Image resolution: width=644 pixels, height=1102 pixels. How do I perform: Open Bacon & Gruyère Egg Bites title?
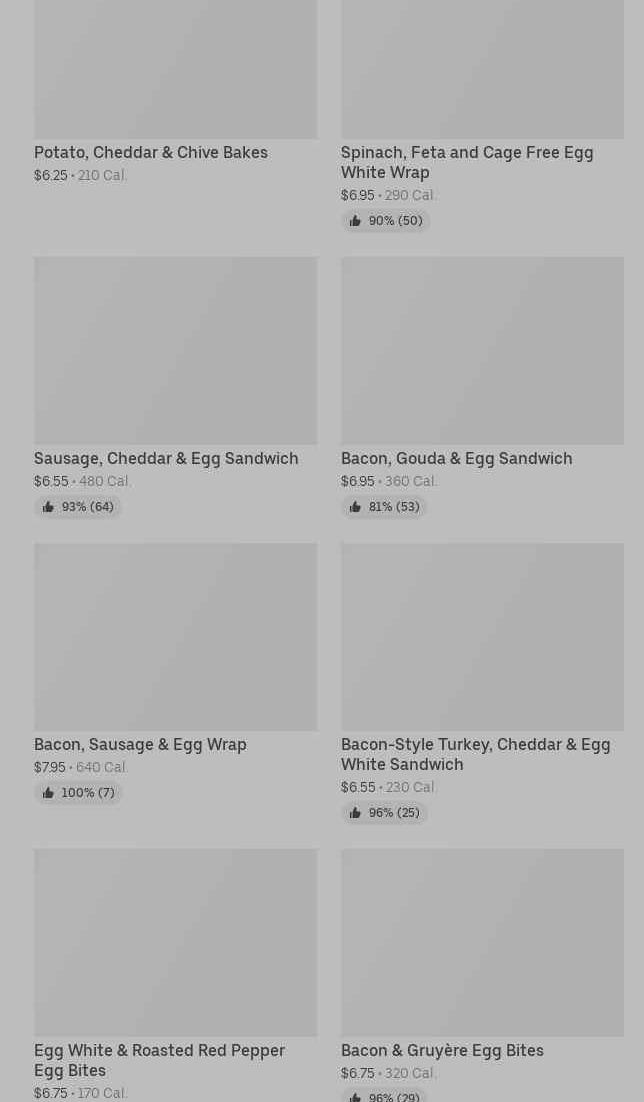tap(442, 1051)
